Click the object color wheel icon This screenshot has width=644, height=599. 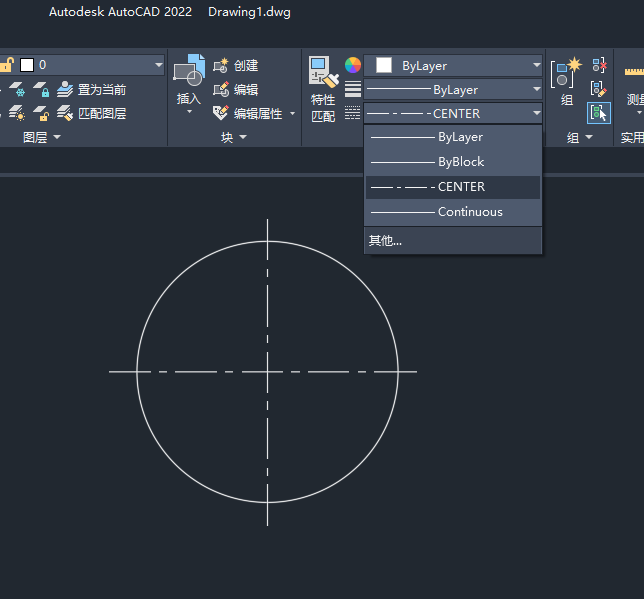point(353,65)
